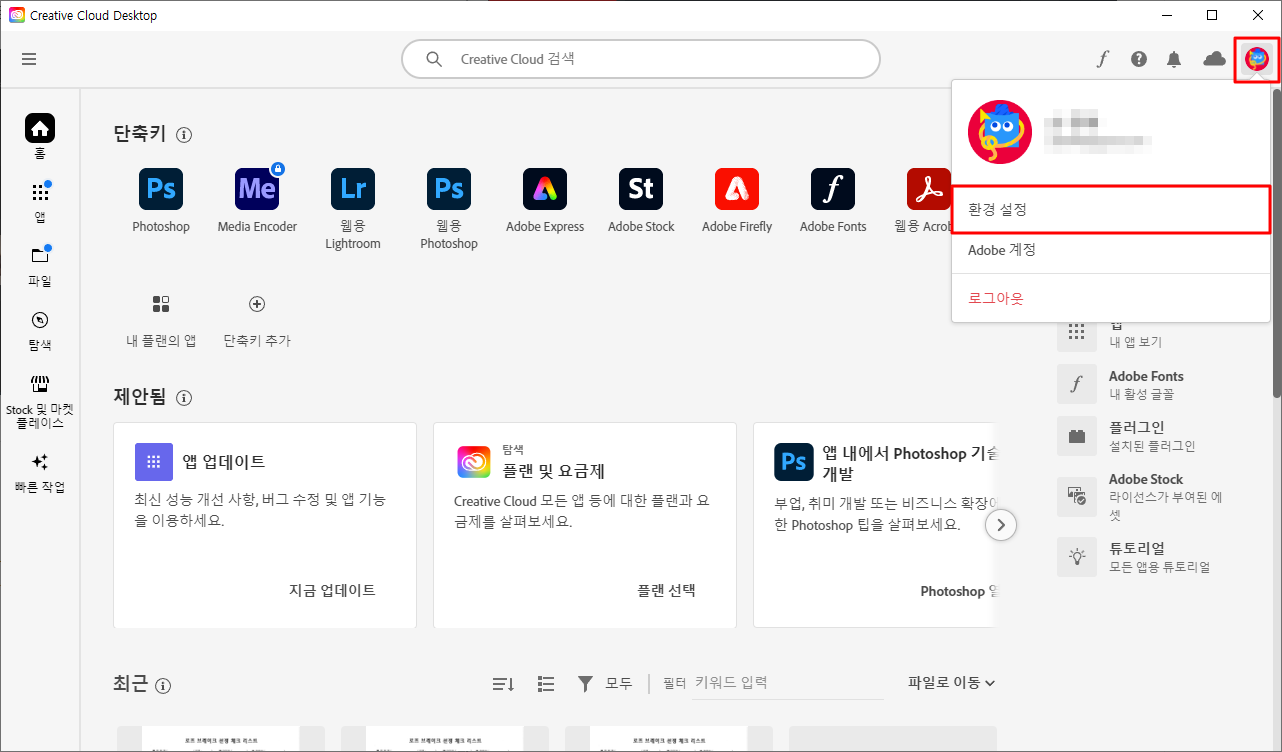Advance suggested cards with next arrow
Viewport: 1282px width, 752px height.
pyautogui.click(x=1001, y=525)
